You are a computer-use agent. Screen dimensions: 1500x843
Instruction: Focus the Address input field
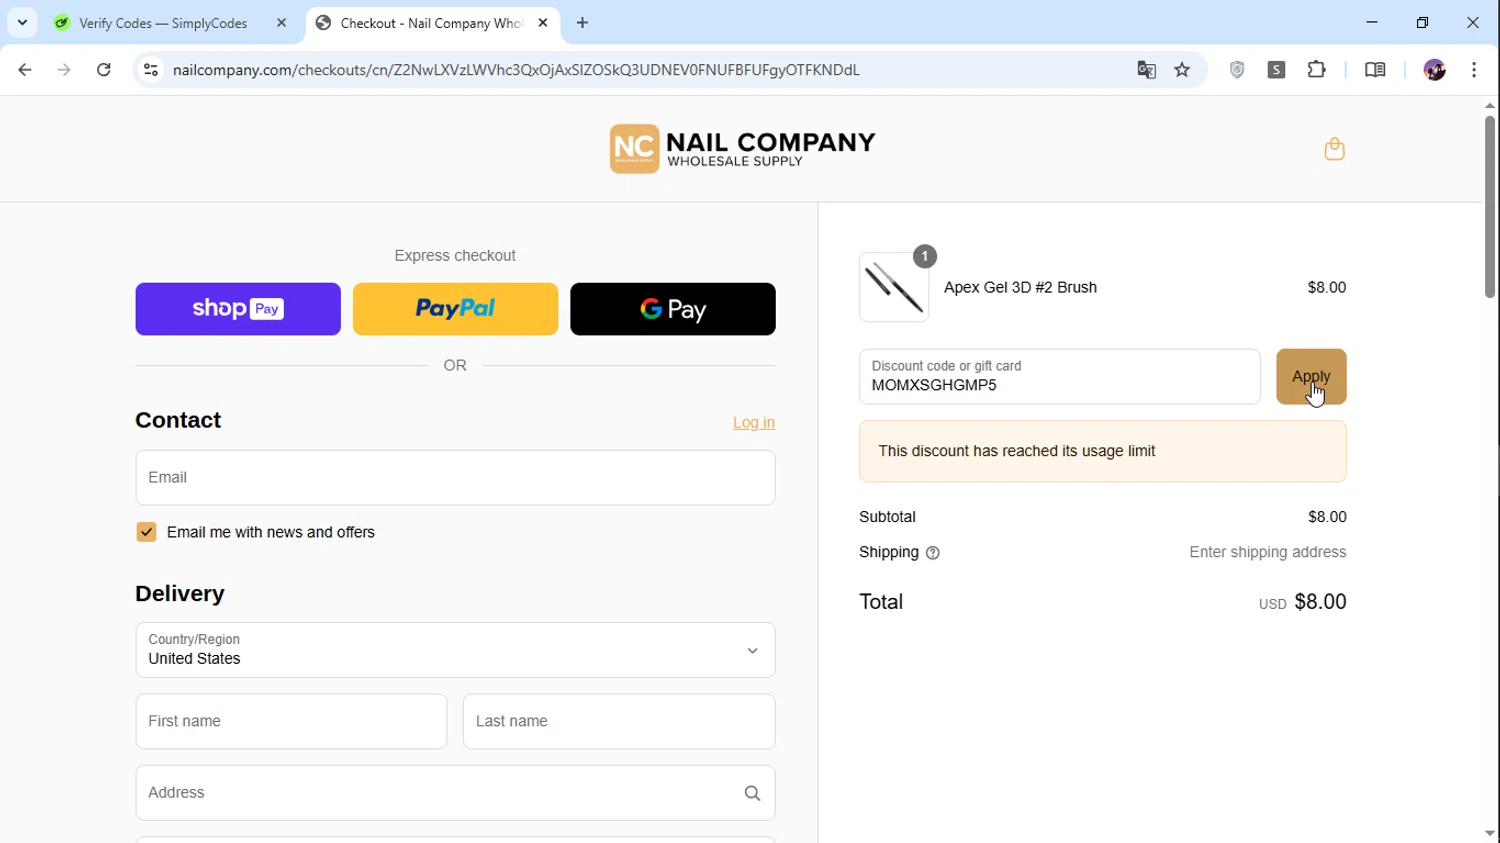[x=455, y=793]
